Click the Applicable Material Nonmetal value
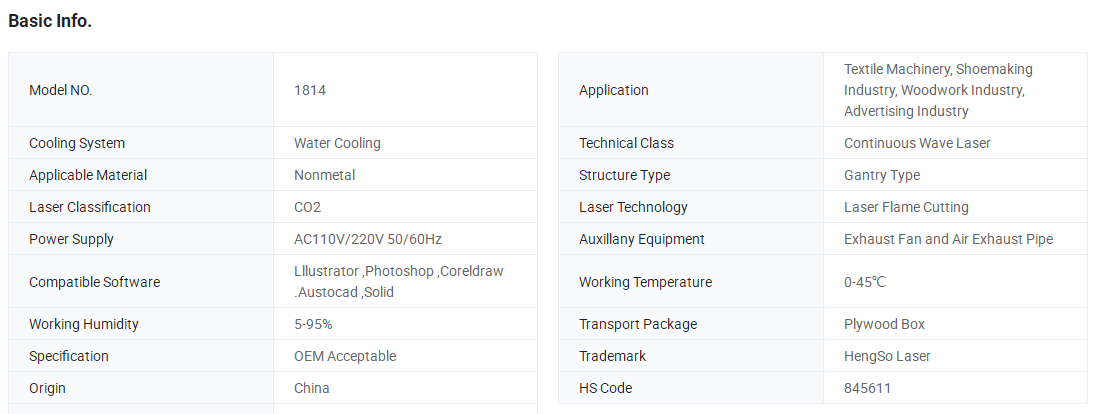Image resolution: width=1094 pixels, height=414 pixels. coord(324,175)
